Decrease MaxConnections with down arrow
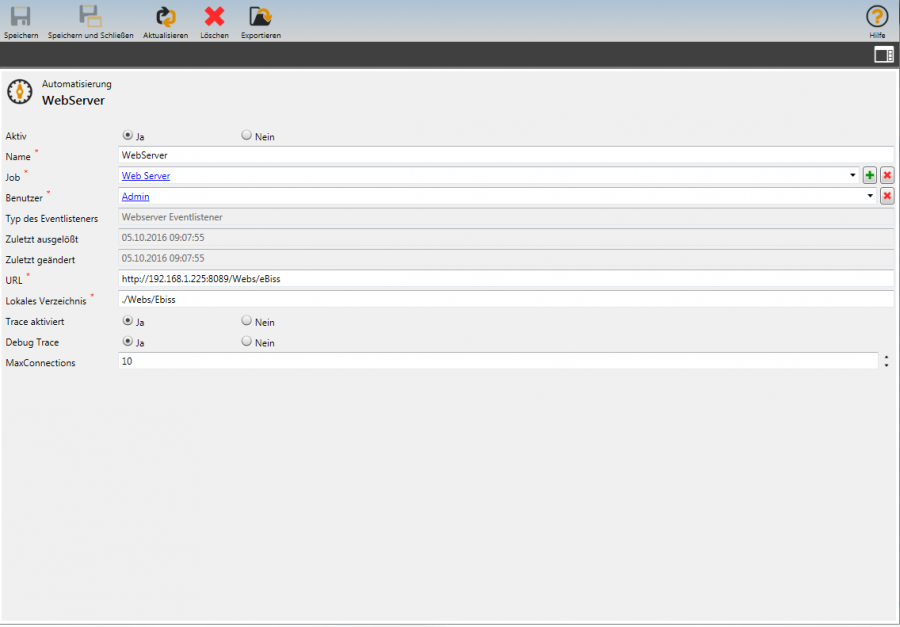Viewport: 900px width, 627px height. point(887,365)
